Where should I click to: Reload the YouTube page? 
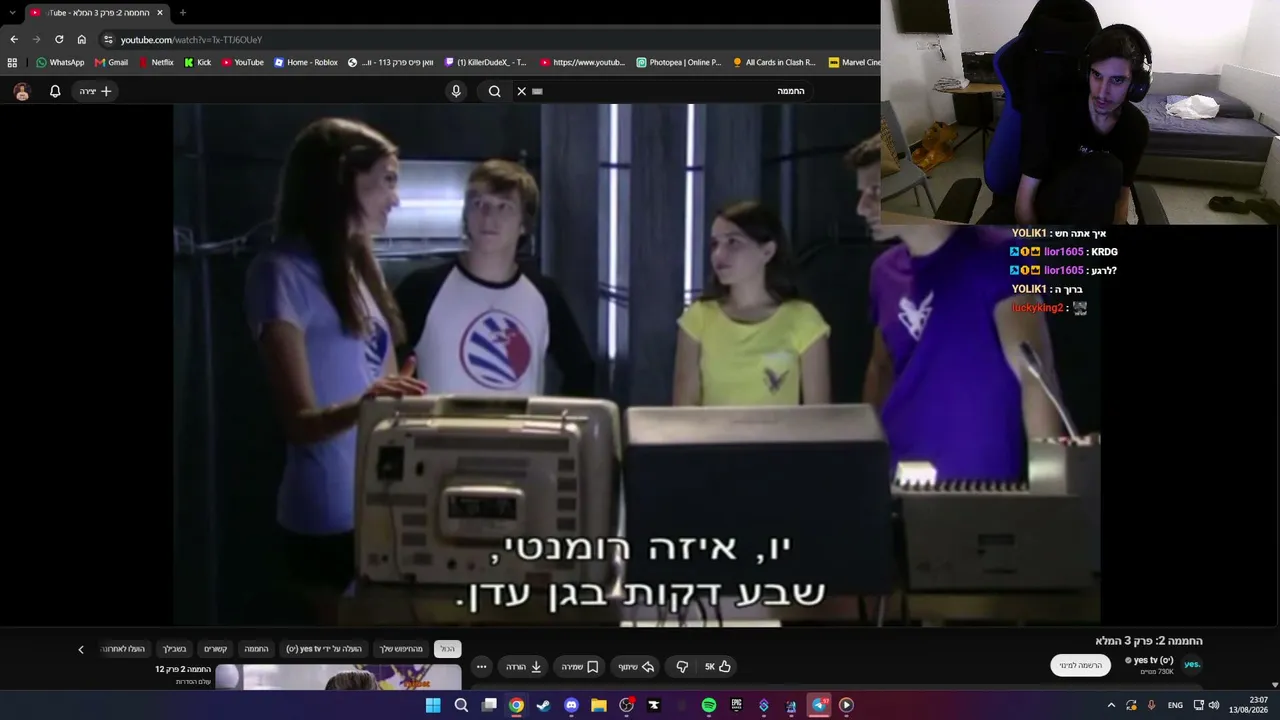(59, 39)
